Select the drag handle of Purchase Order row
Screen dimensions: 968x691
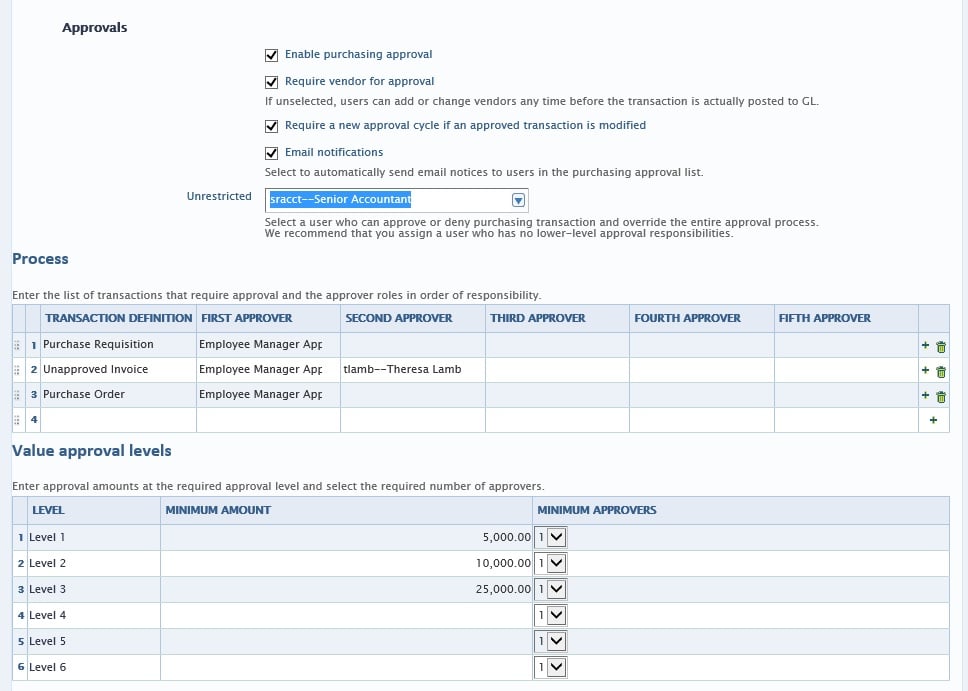[17, 395]
